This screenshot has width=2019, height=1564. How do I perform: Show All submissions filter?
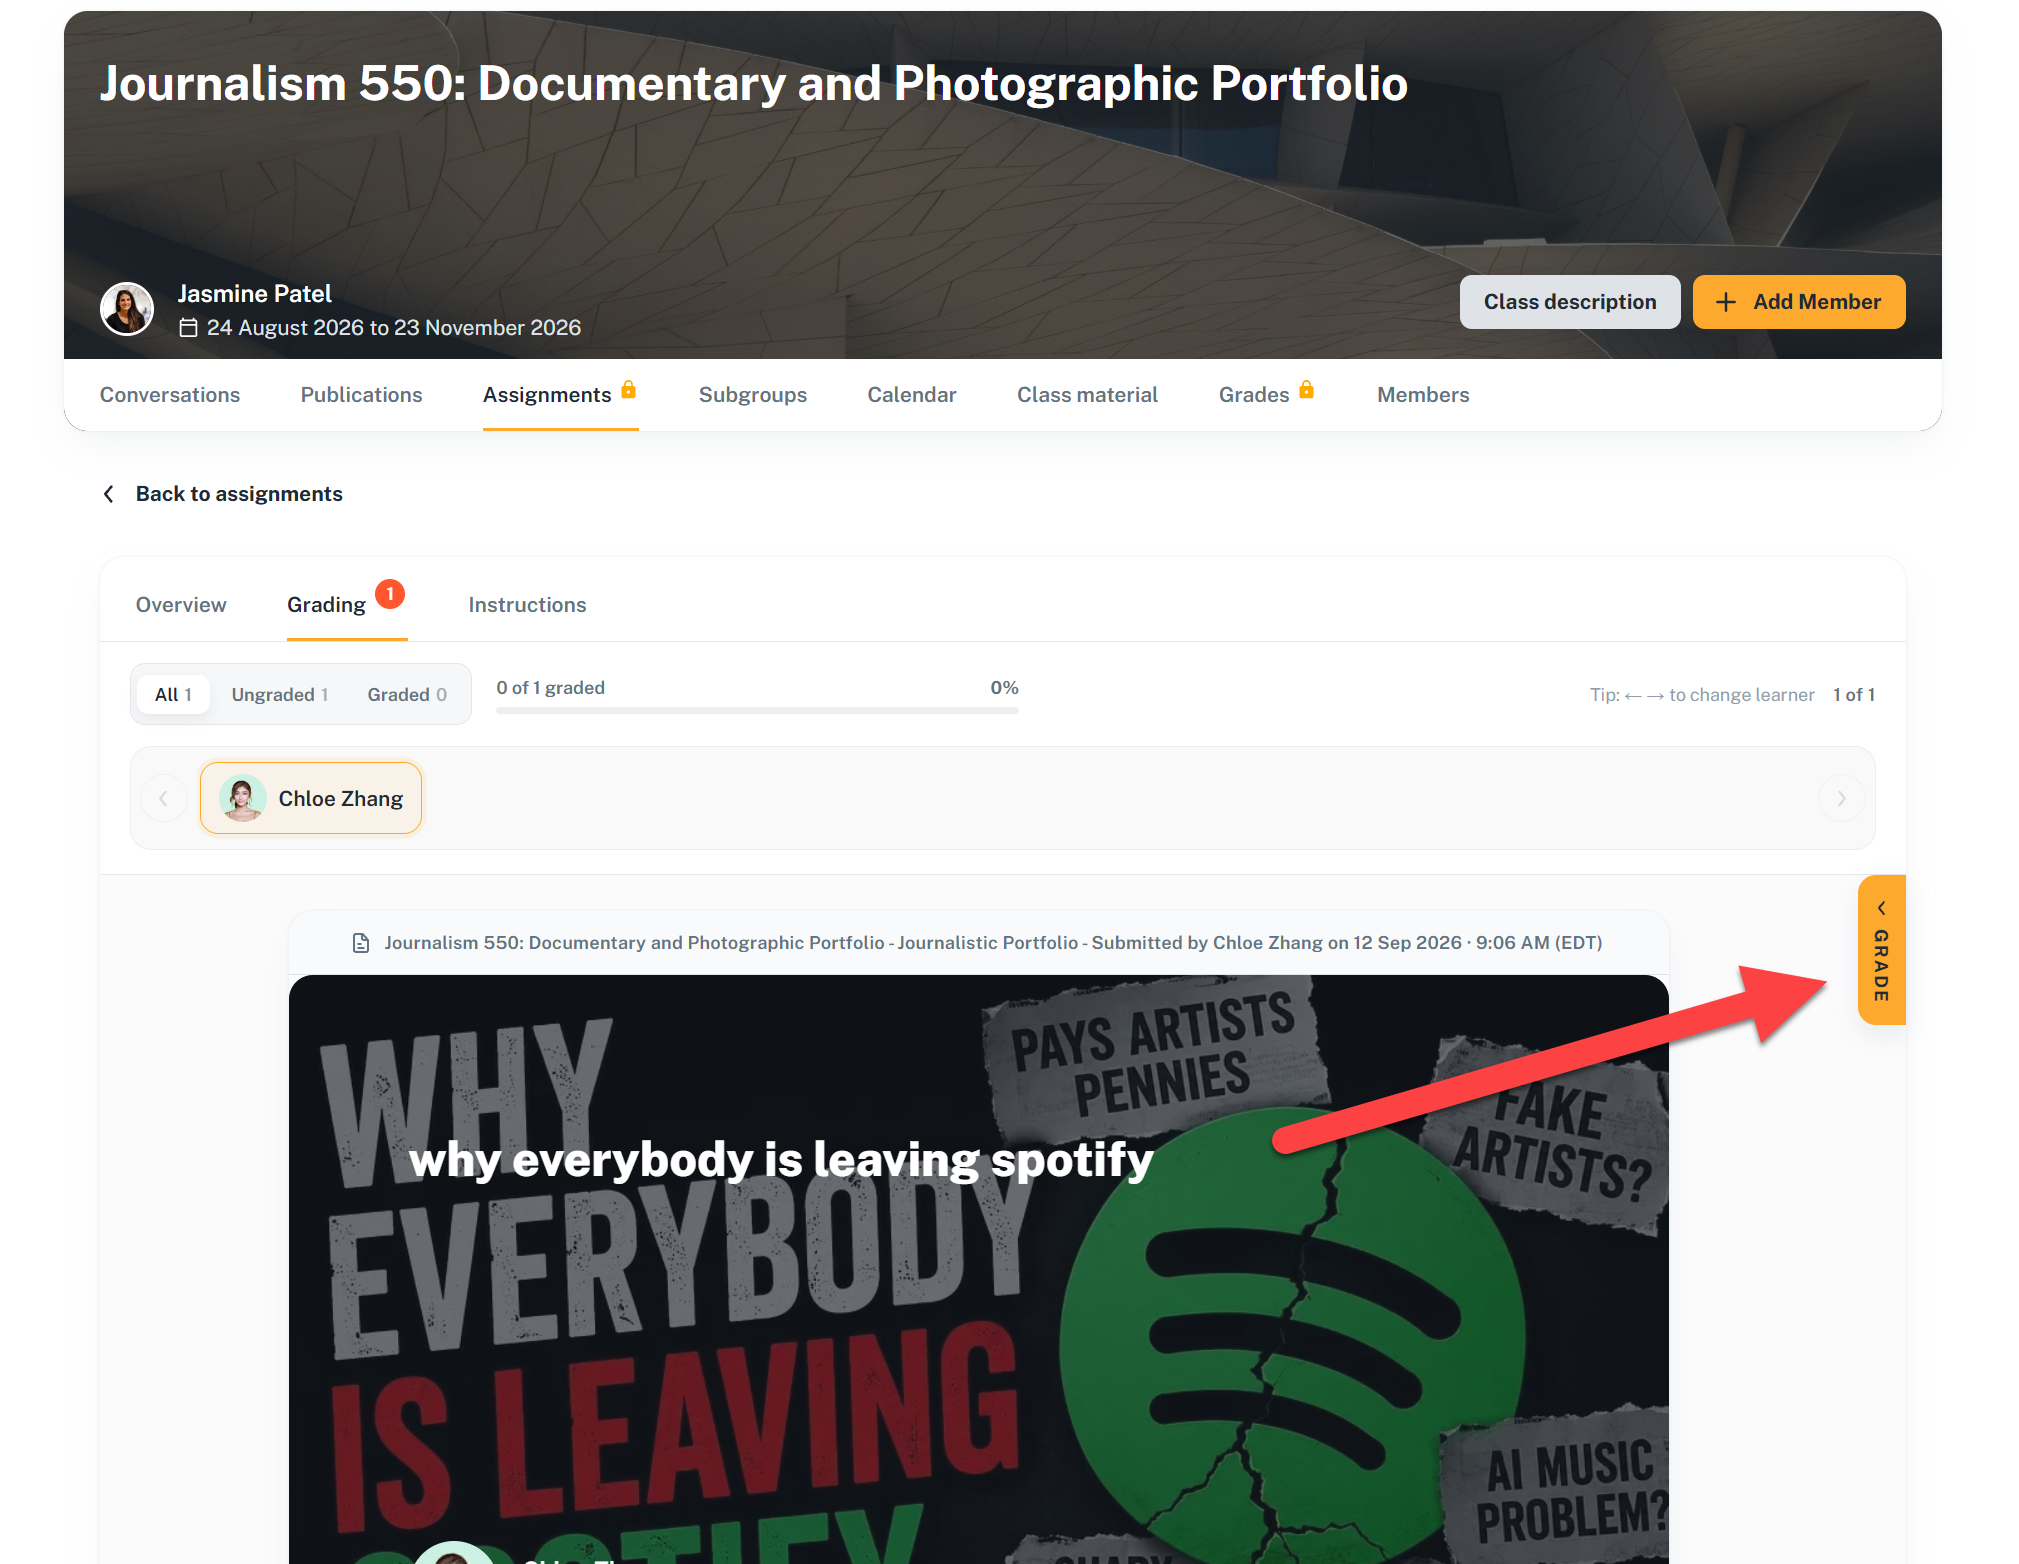click(173, 695)
